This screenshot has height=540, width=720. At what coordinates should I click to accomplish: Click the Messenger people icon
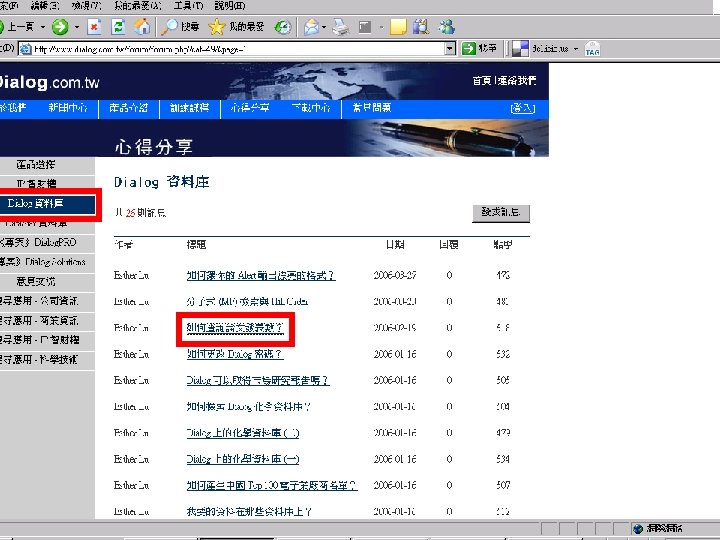[446, 27]
